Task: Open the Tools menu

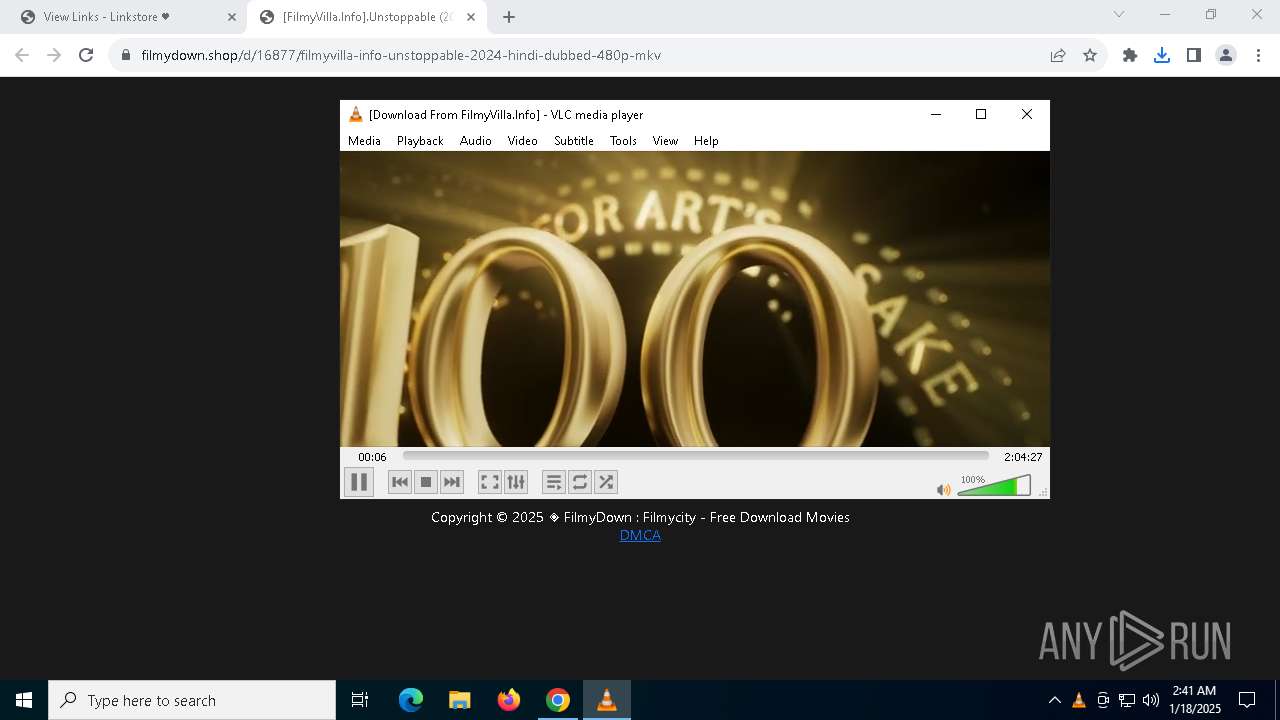Action: pyautogui.click(x=623, y=141)
